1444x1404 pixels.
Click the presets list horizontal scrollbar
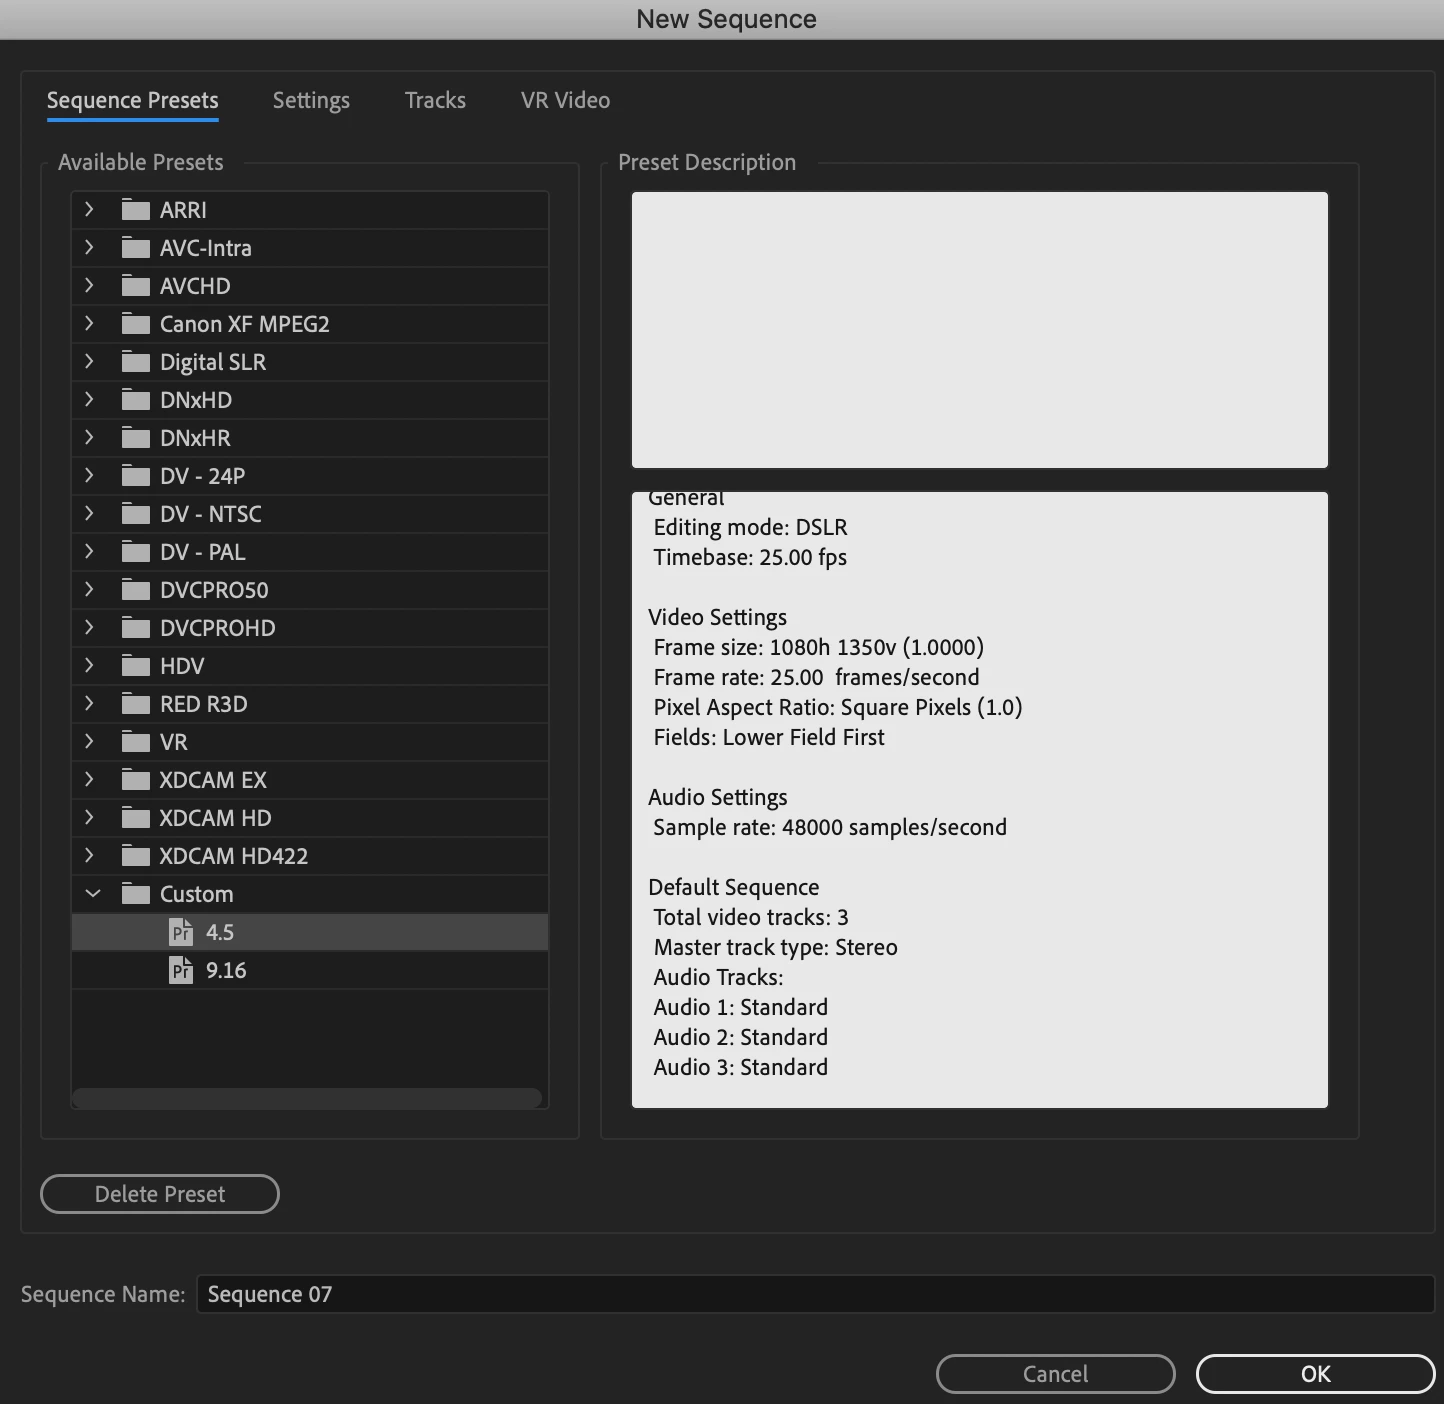click(x=308, y=1097)
